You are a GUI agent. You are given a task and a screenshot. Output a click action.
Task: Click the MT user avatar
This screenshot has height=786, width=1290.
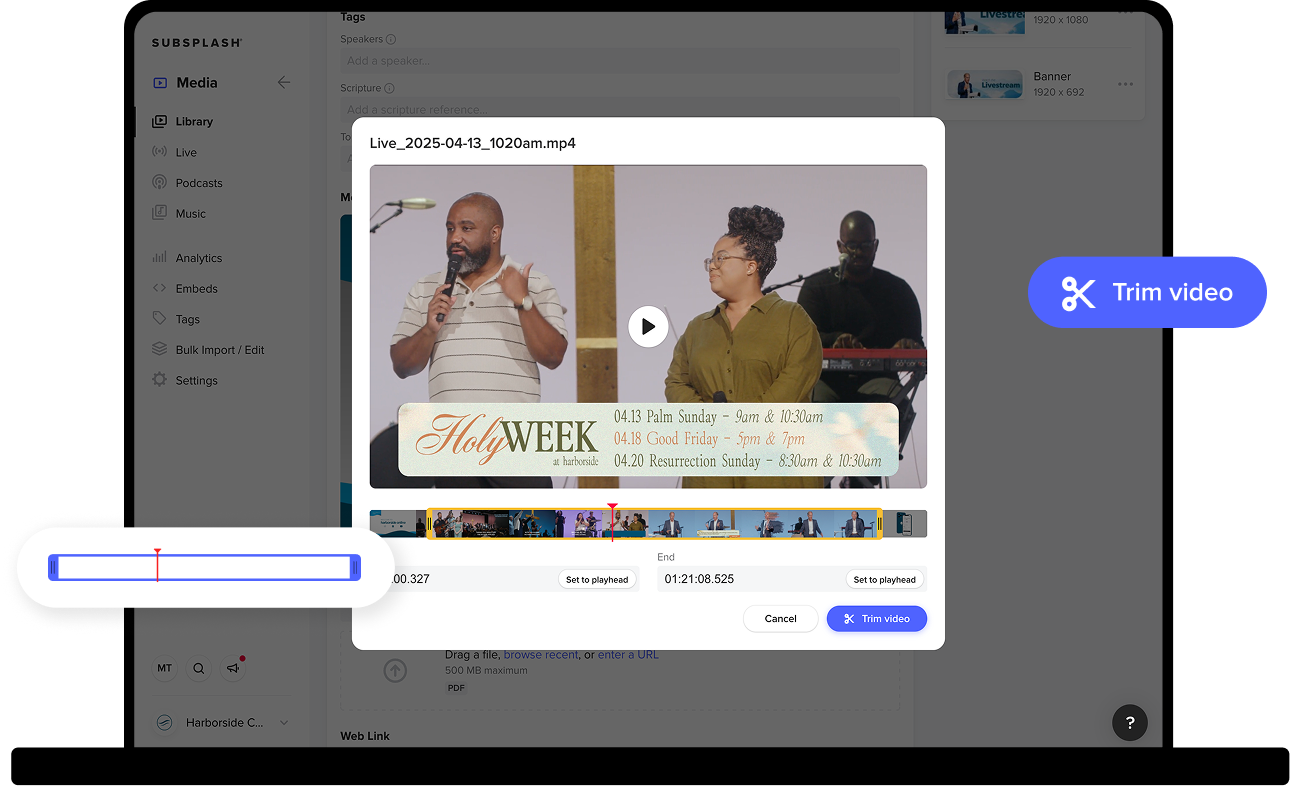pyautogui.click(x=164, y=668)
